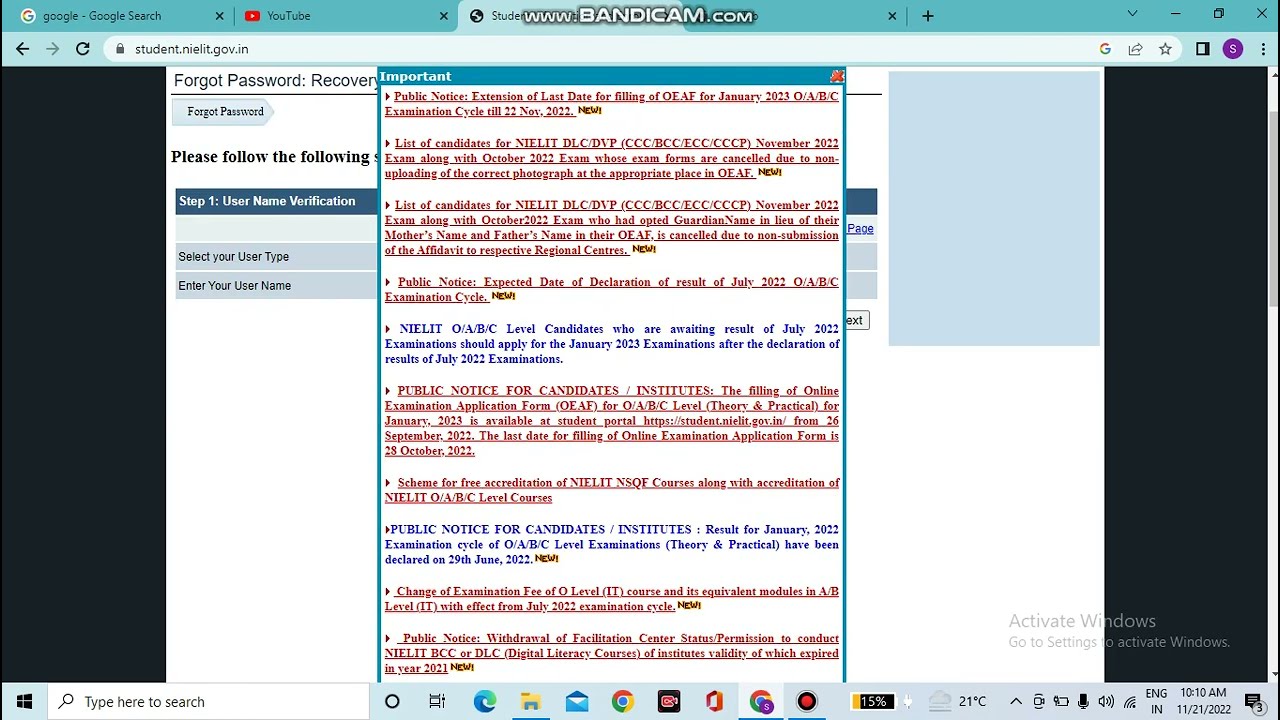Bookmark this page with the star
Viewport: 1280px width, 720px height.
coord(1165,49)
